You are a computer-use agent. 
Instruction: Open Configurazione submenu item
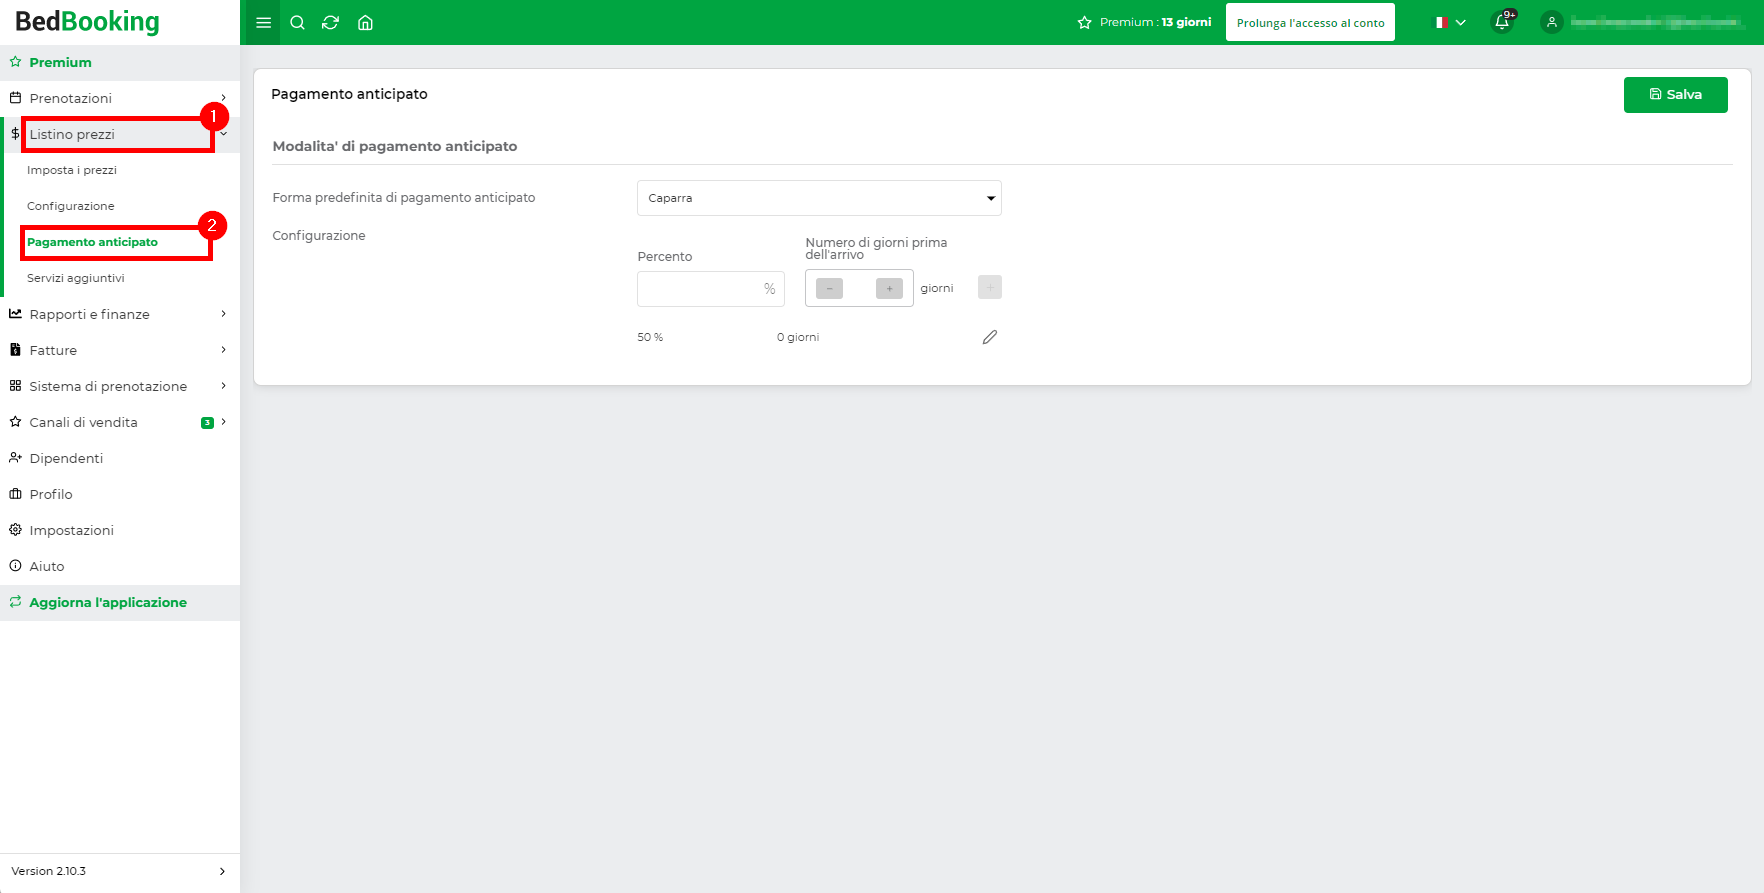[71, 206]
